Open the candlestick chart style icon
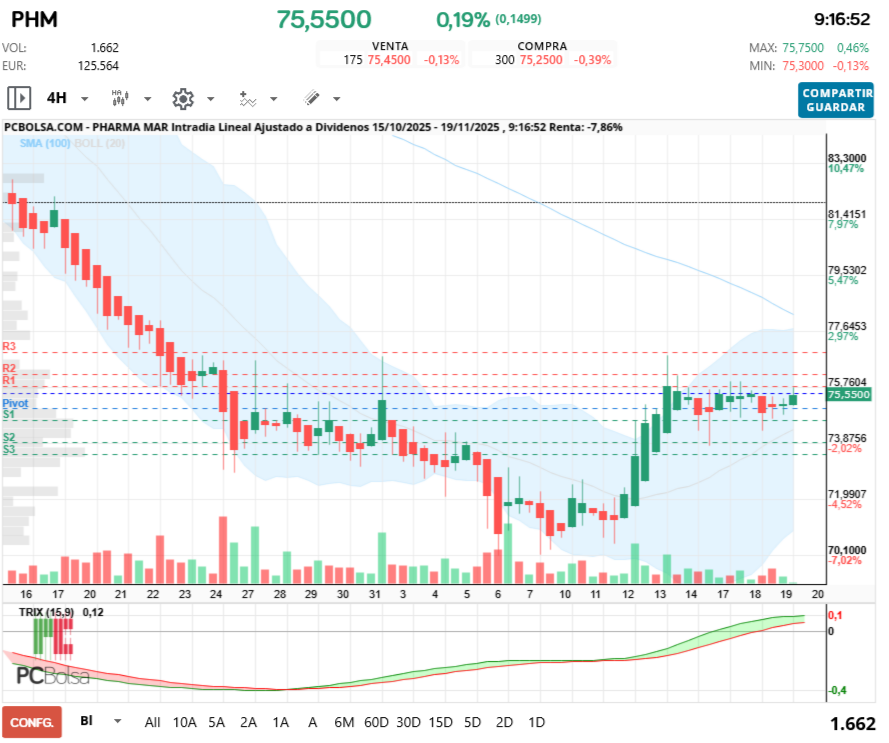 (119, 98)
